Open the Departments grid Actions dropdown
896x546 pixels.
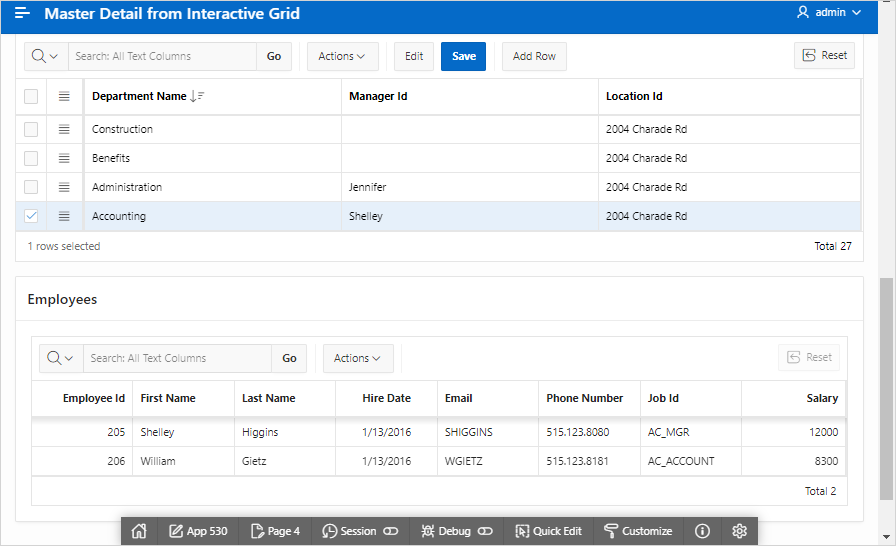pos(342,57)
